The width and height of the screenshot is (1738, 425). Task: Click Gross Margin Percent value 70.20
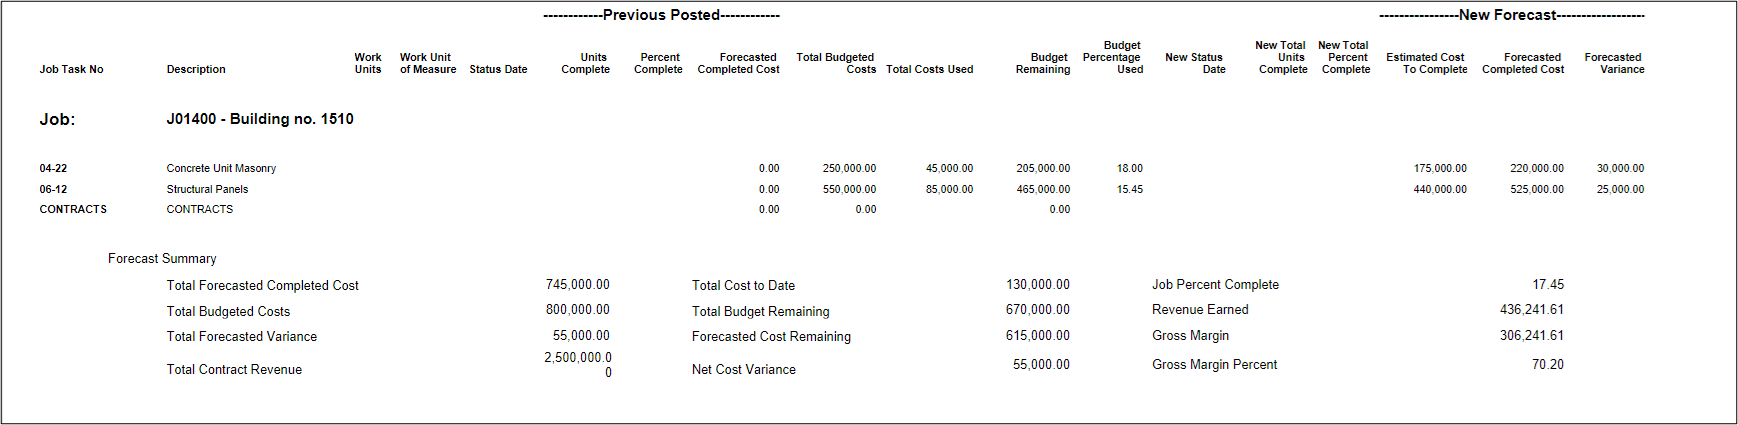[x=1547, y=365]
